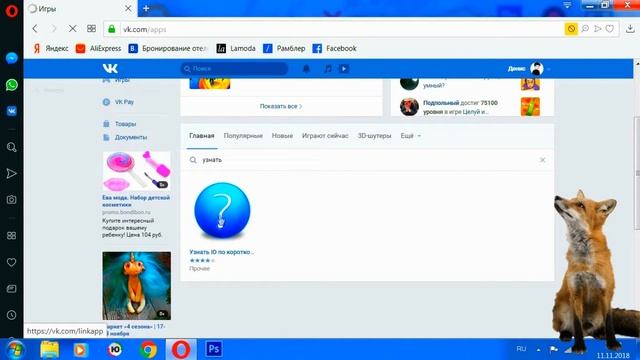The width and height of the screenshot is (640, 360).
Task: Open Speed Dial from the toolbar
Action: [x=91, y=29]
